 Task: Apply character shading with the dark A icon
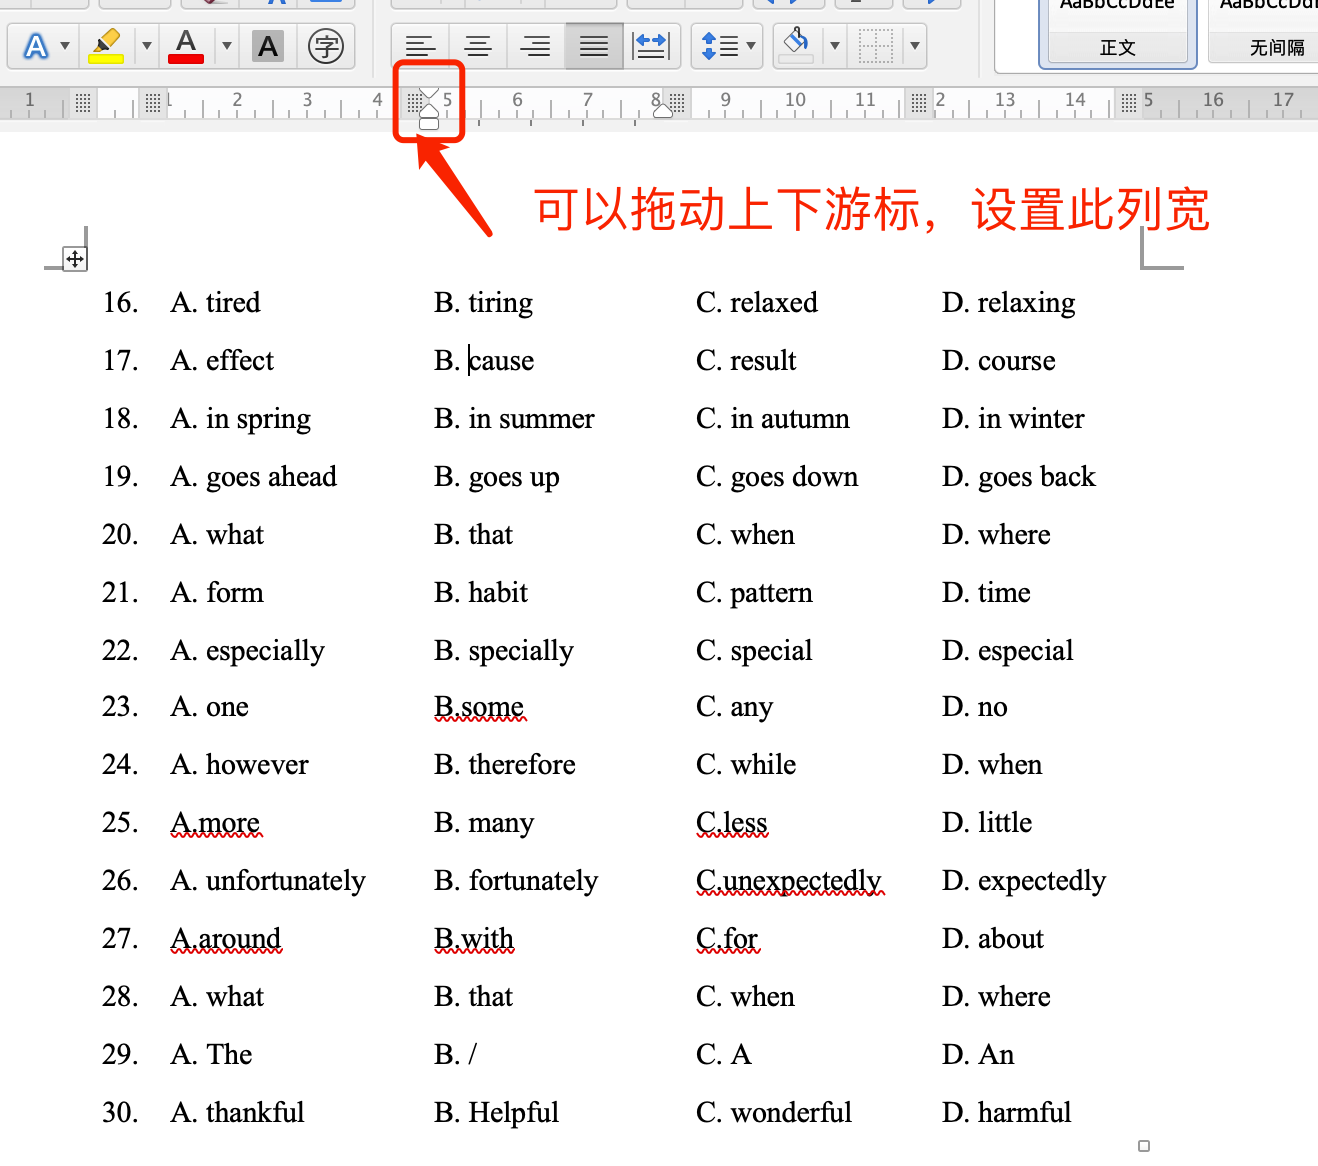click(267, 46)
